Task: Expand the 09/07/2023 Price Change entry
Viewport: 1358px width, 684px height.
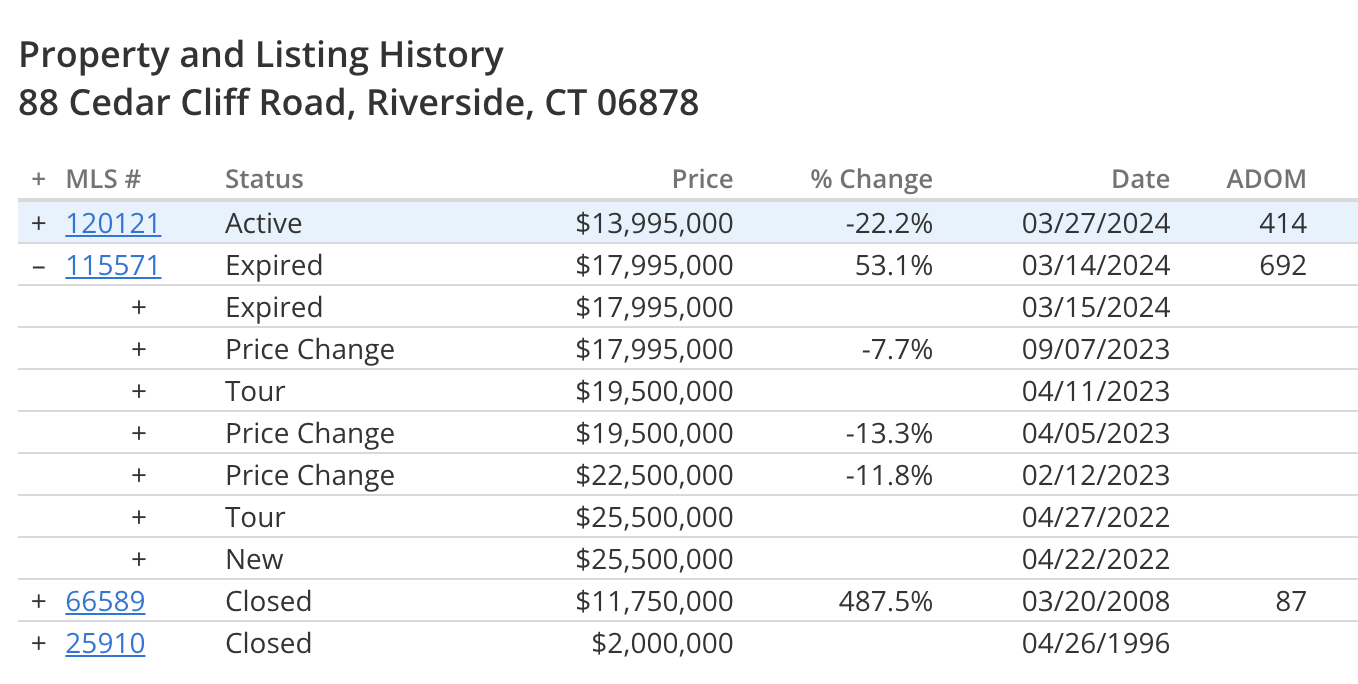Action: 139,350
